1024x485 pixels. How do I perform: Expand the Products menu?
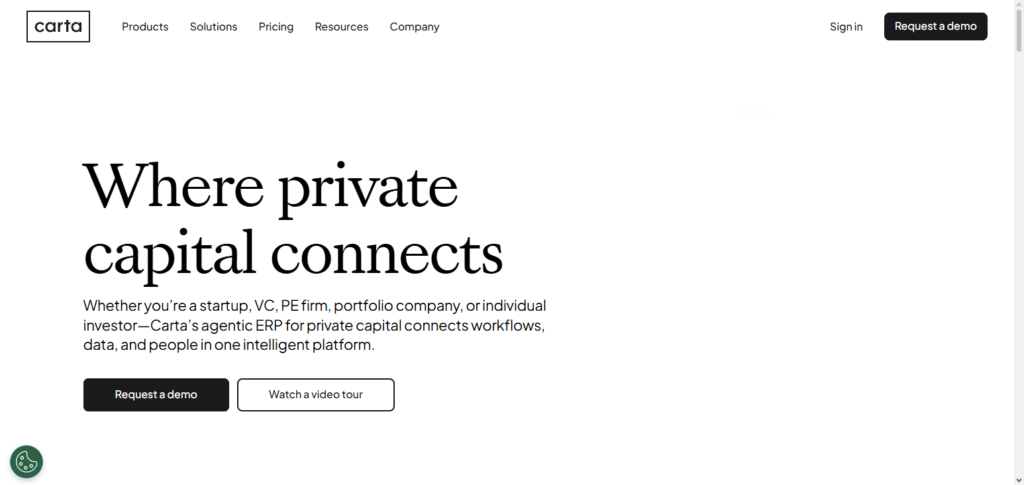coord(145,27)
